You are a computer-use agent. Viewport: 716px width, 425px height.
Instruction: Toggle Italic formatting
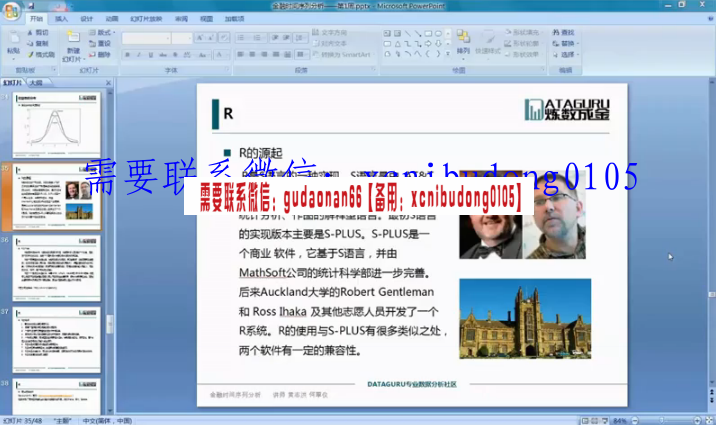coord(139,55)
